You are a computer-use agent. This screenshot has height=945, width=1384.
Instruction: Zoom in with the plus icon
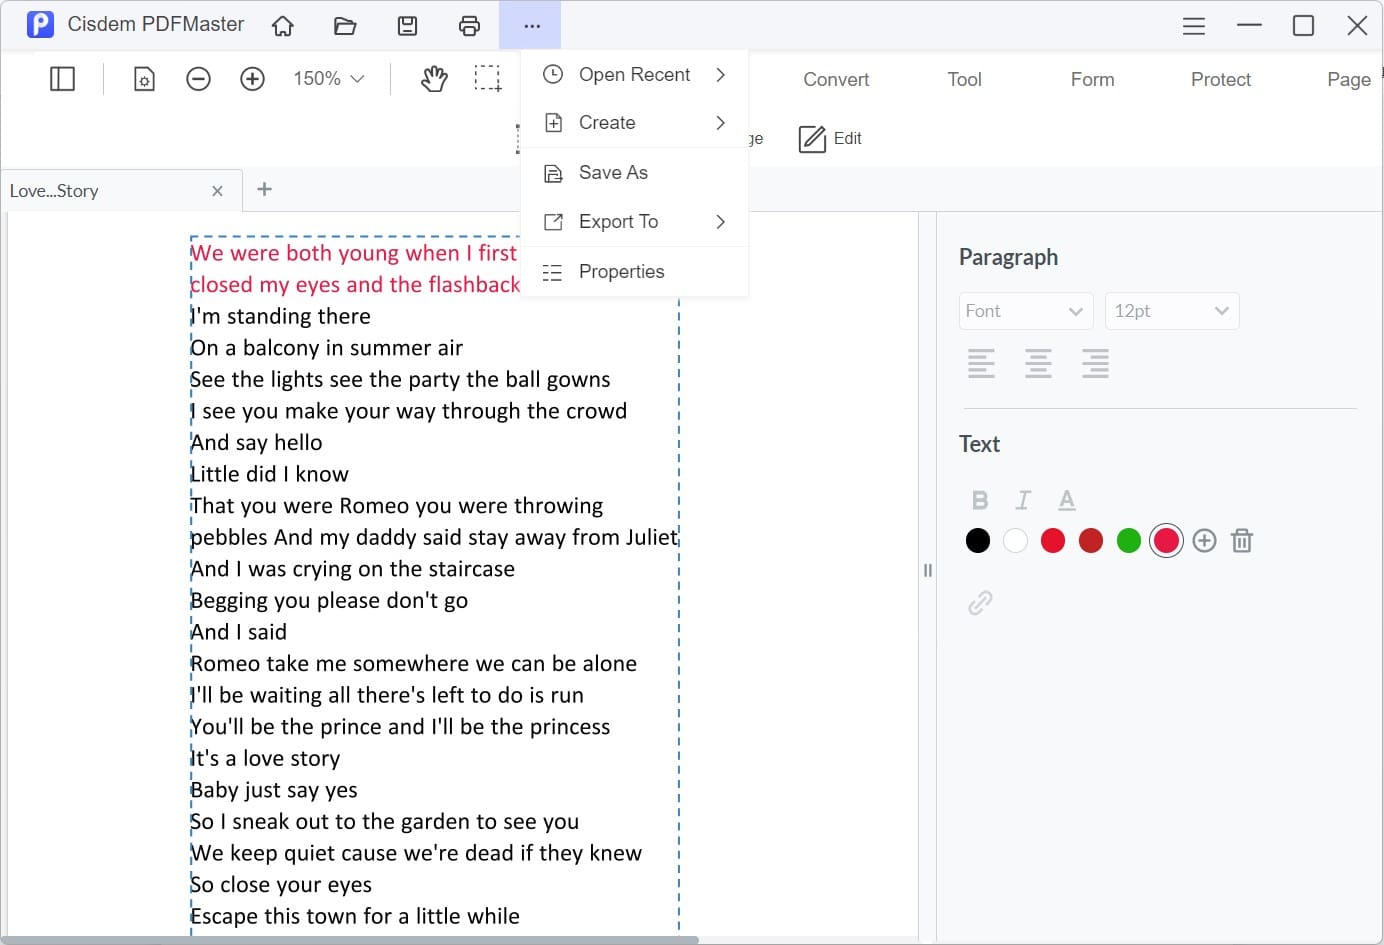click(252, 78)
